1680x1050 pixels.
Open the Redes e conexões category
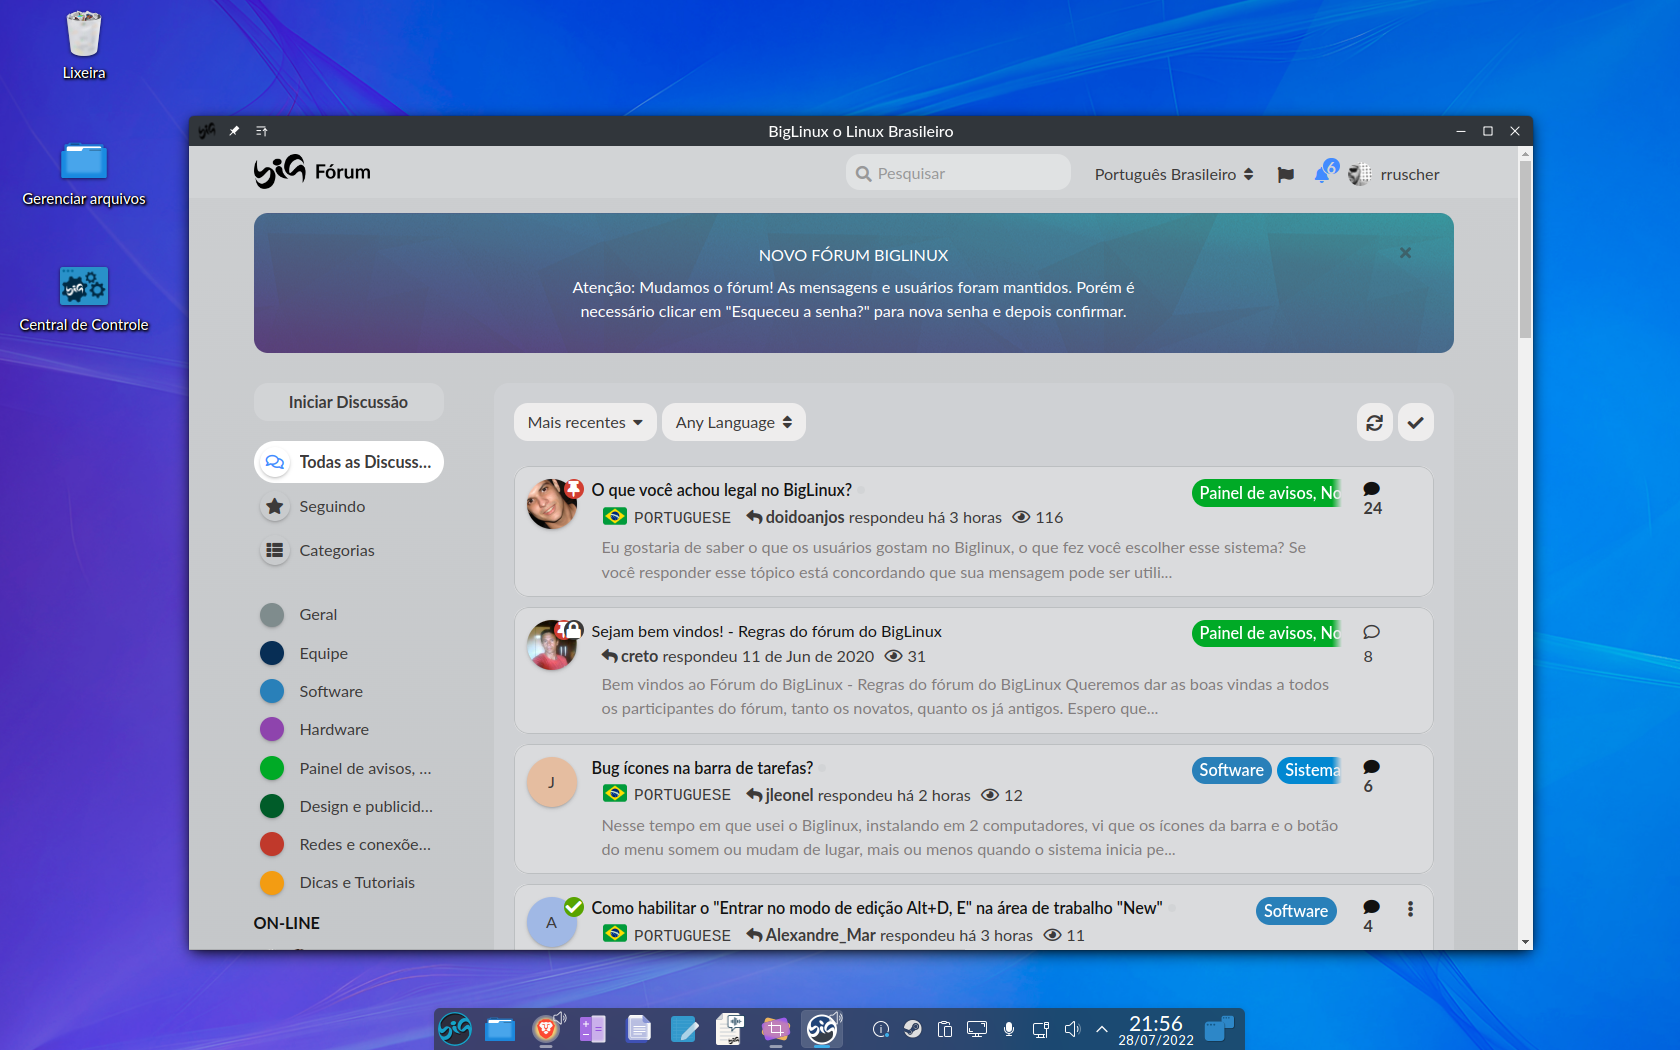(x=346, y=844)
